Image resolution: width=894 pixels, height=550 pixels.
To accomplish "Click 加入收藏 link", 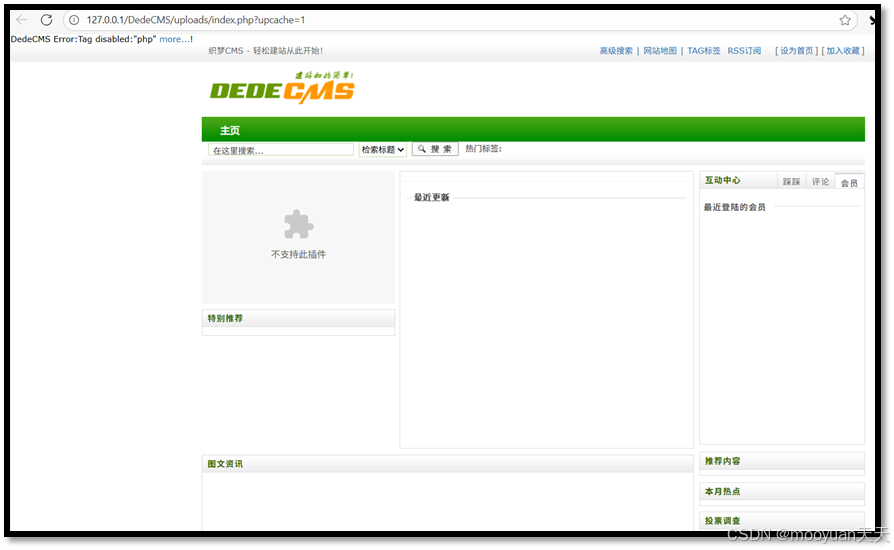I will (843, 51).
